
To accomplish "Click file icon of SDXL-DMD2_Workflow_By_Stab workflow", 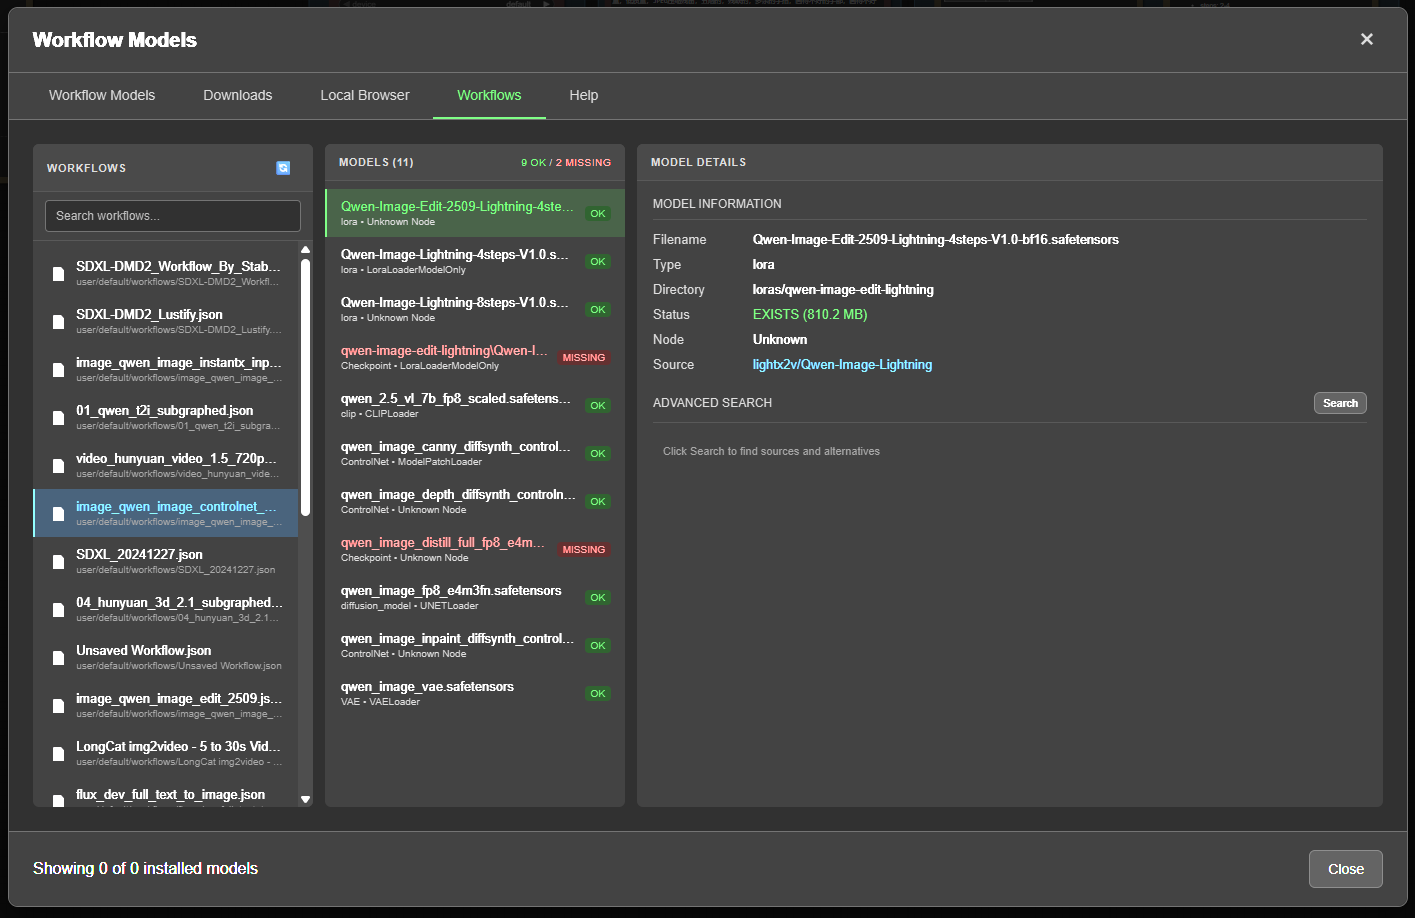I will coord(58,274).
